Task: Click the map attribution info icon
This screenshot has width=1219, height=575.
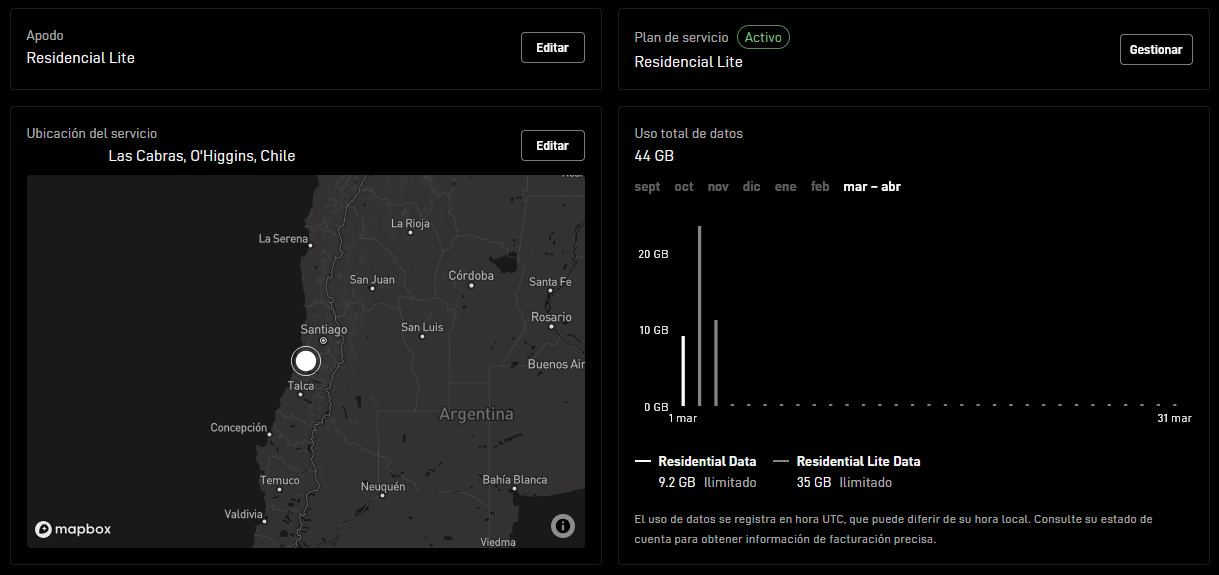Action: 562,525
